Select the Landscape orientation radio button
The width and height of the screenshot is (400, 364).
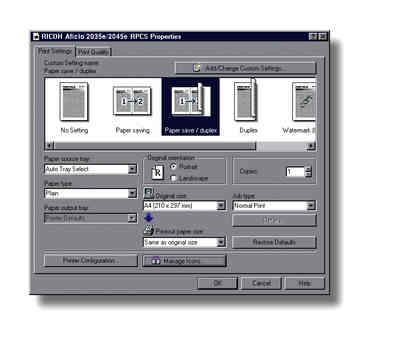click(173, 178)
